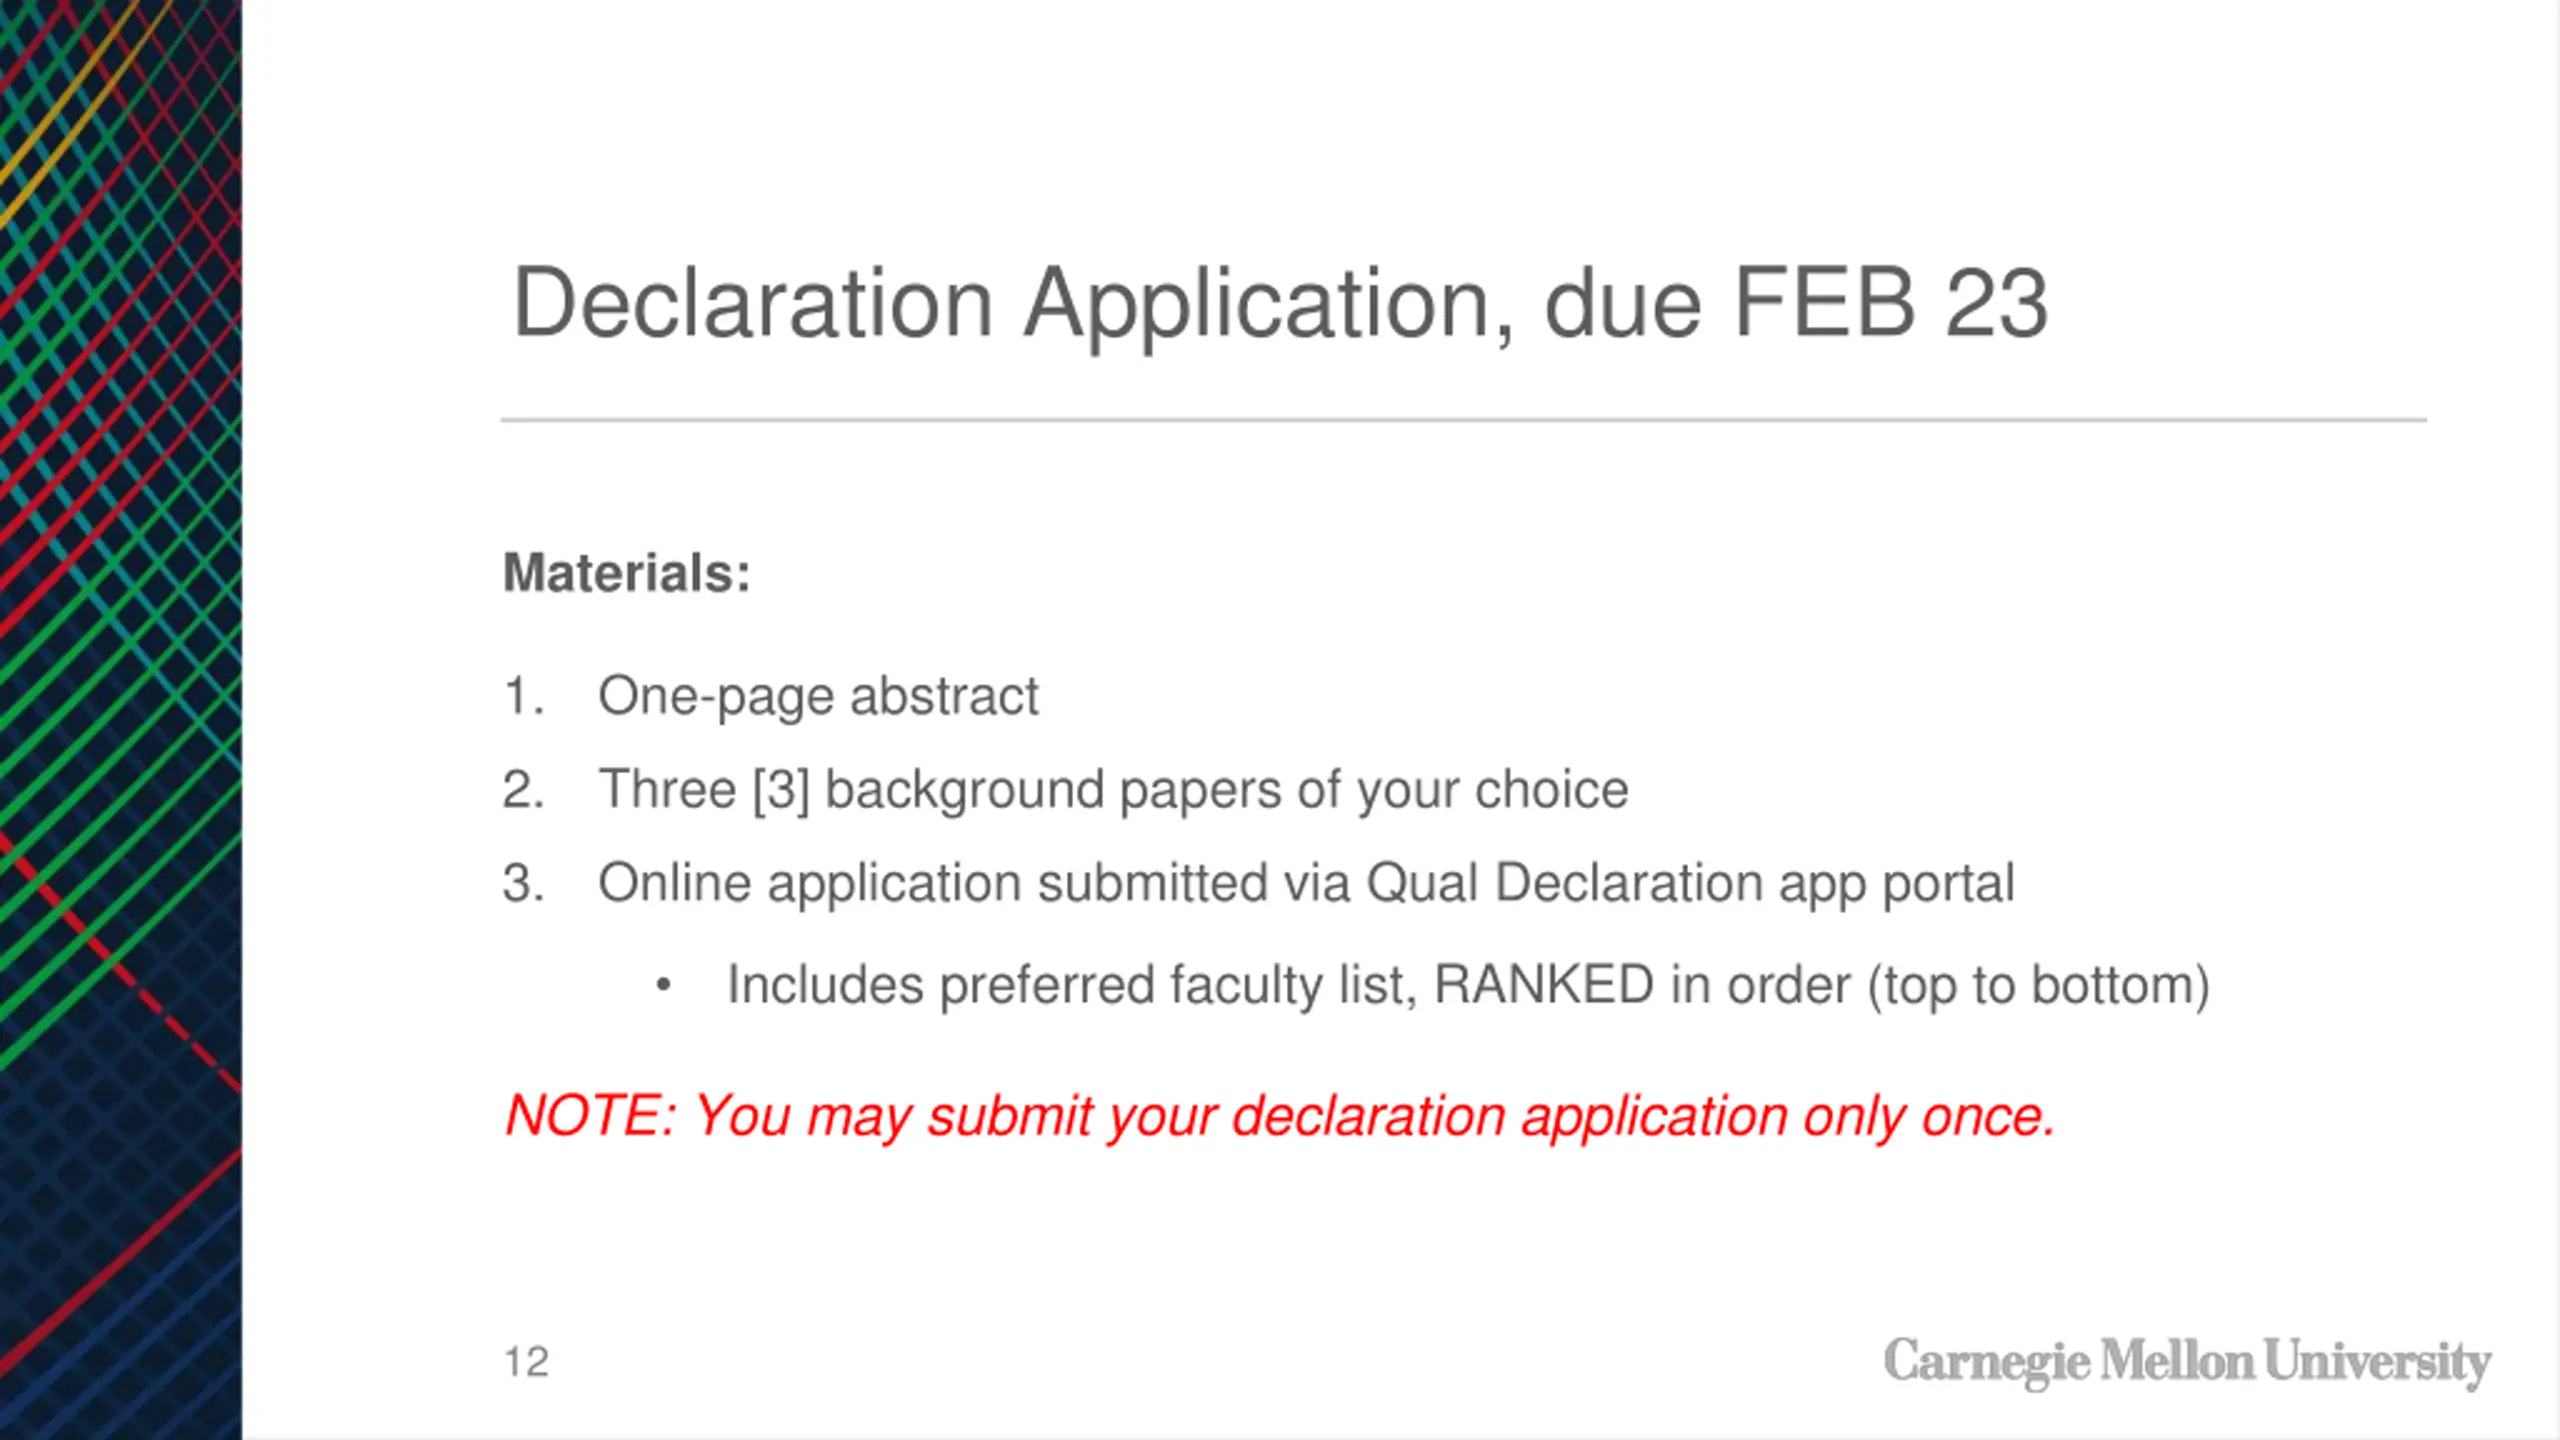The height and width of the screenshot is (1440, 2560).
Task: Select the word "RANKED" in the sub-bullet
Action: point(1543,984)
